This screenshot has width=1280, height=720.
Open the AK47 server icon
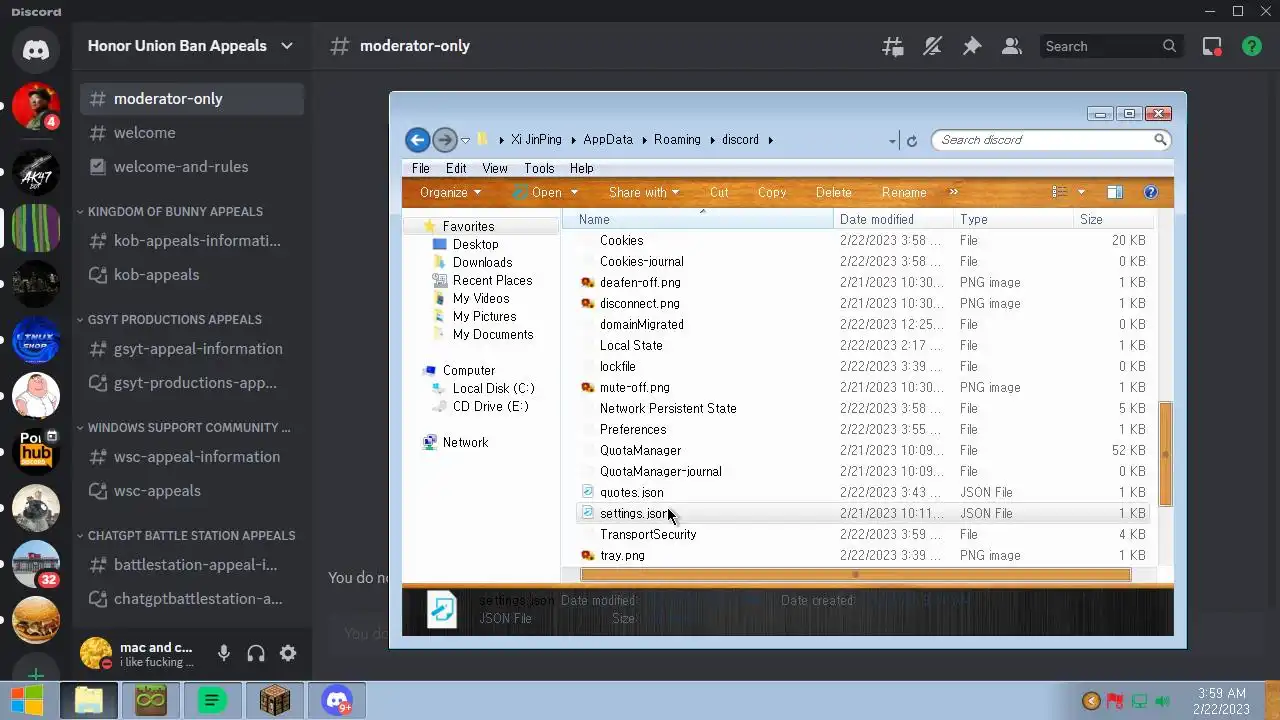pyautogui.click(x=36, y=173)
